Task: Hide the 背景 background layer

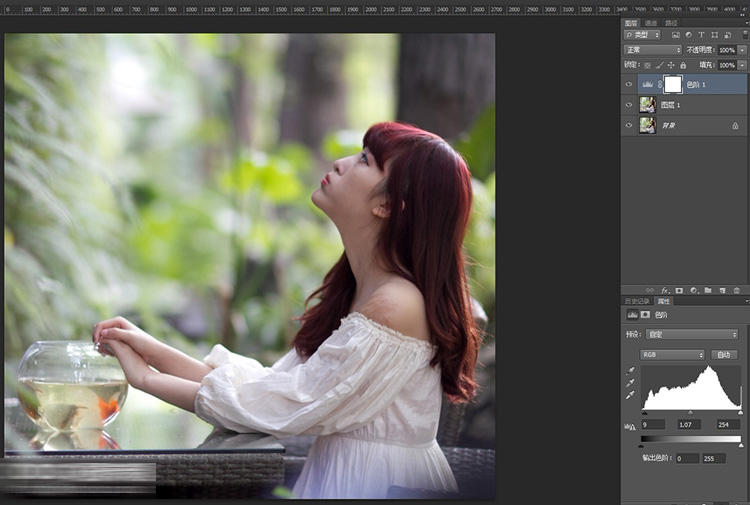Action: (x=629, y=125)
